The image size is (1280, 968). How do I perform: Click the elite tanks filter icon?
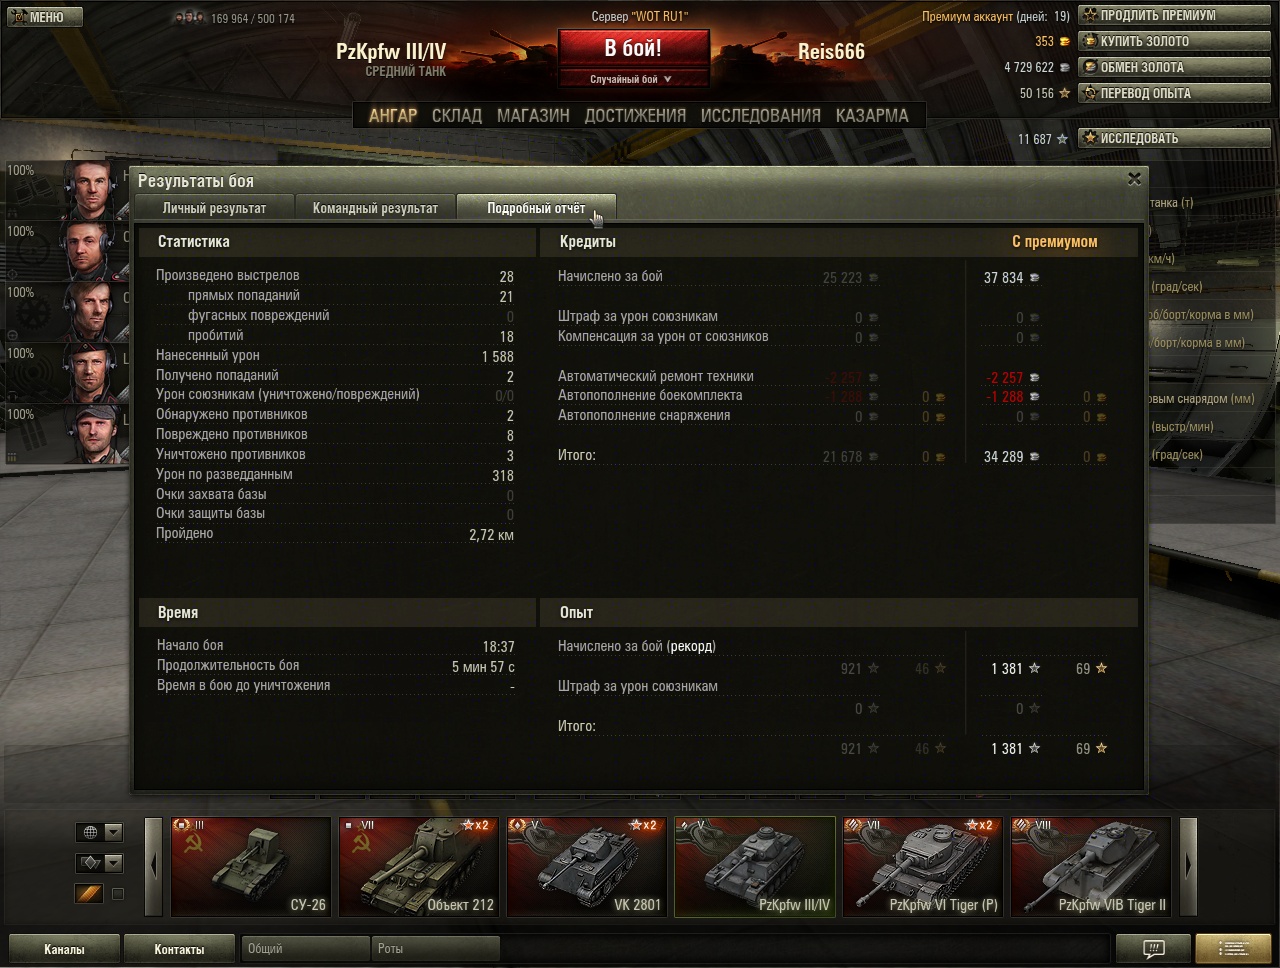point(91,894)
